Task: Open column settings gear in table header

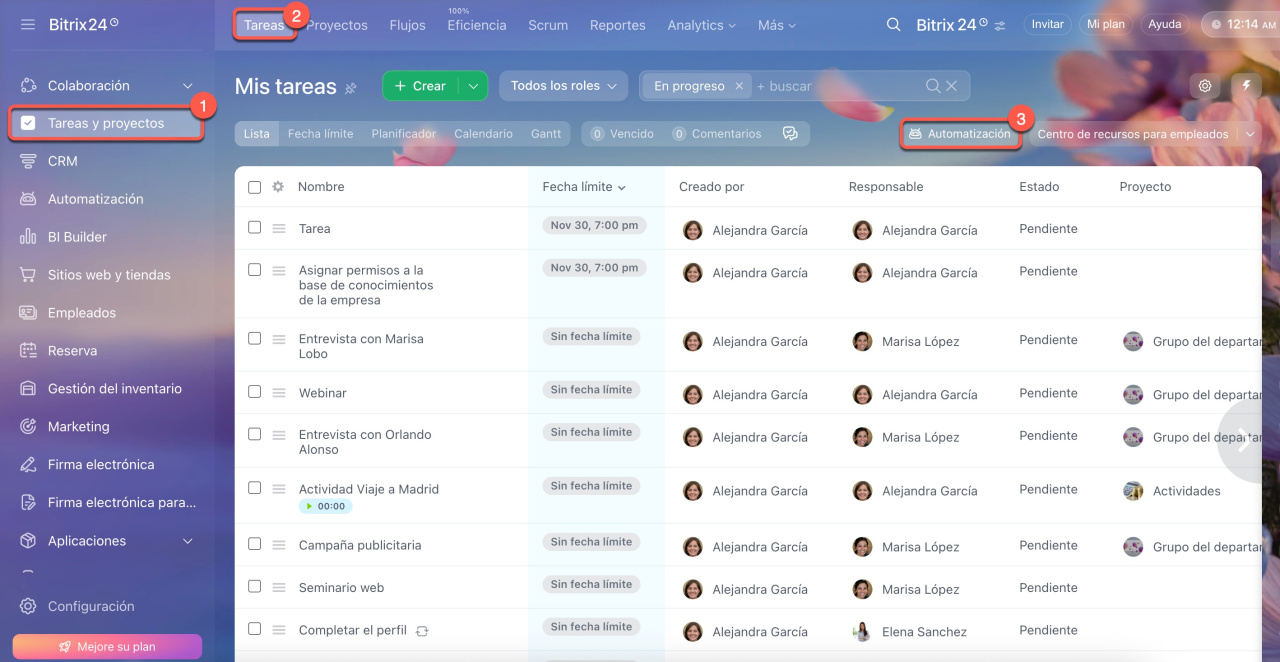Action: tap(278, 187)
